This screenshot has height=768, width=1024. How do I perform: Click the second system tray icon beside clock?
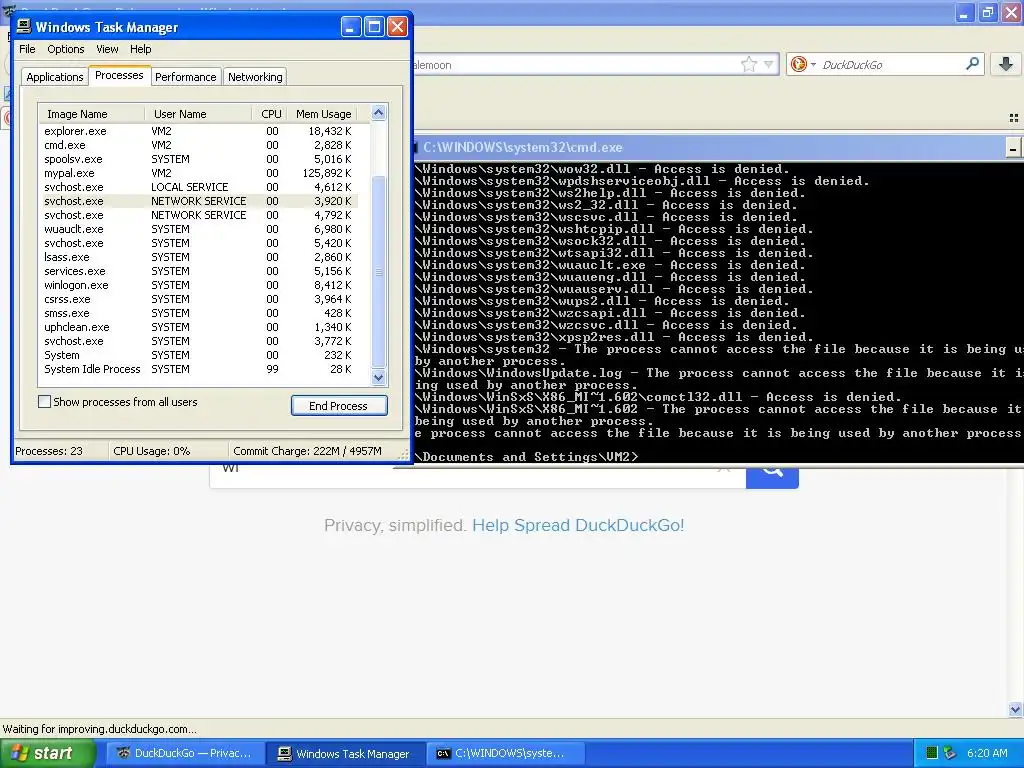tap(950, 753)
